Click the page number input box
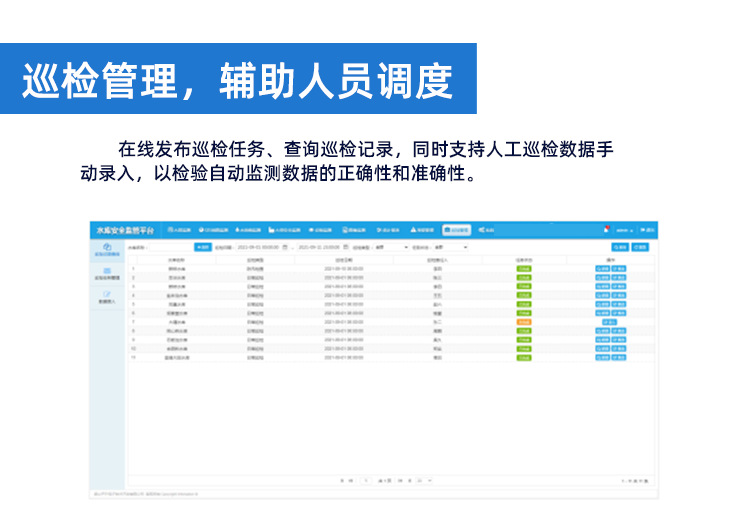 (366, 480)
